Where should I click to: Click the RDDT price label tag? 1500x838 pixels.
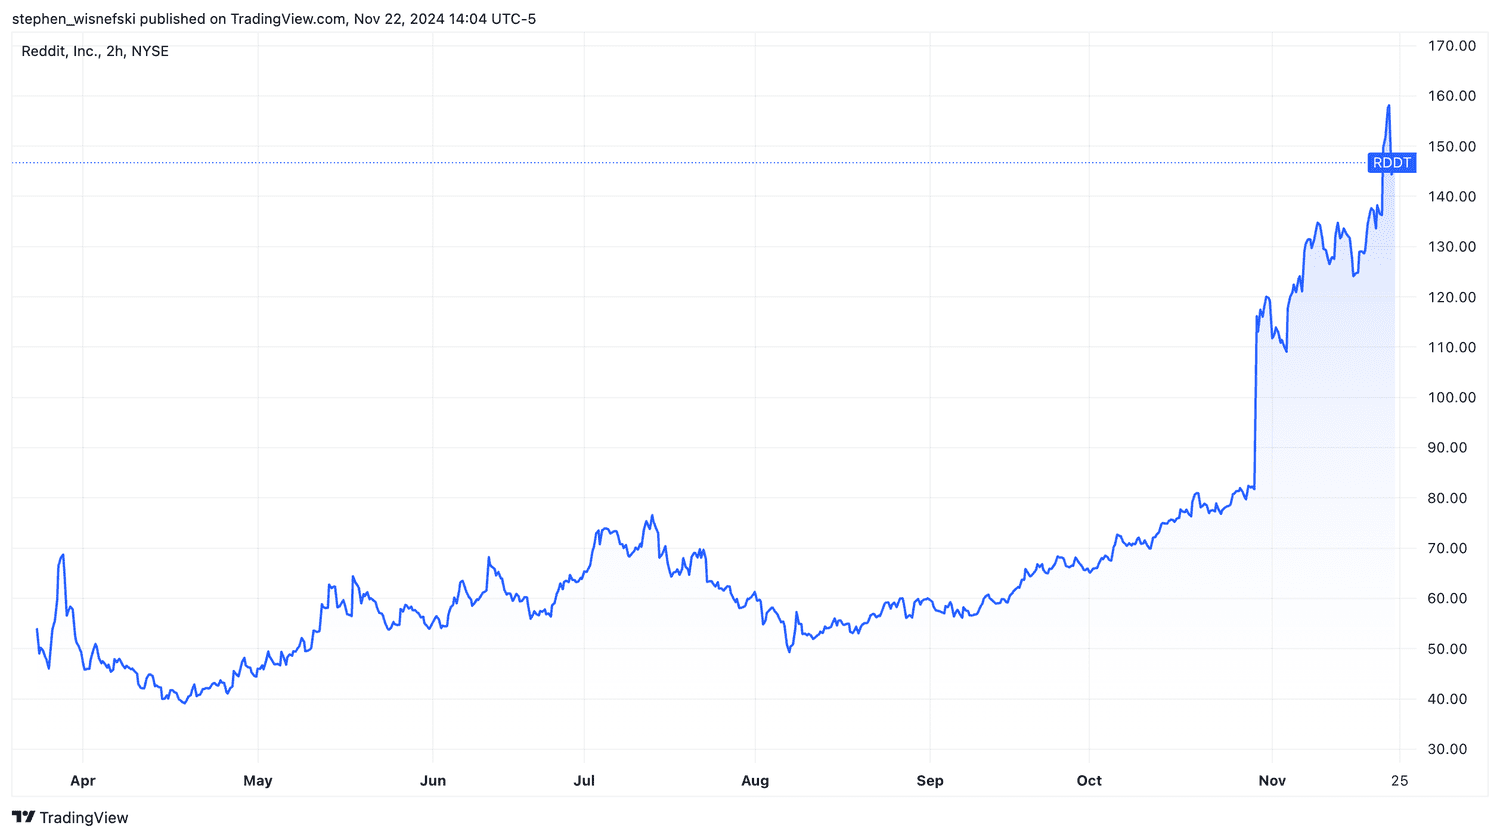1391,163
